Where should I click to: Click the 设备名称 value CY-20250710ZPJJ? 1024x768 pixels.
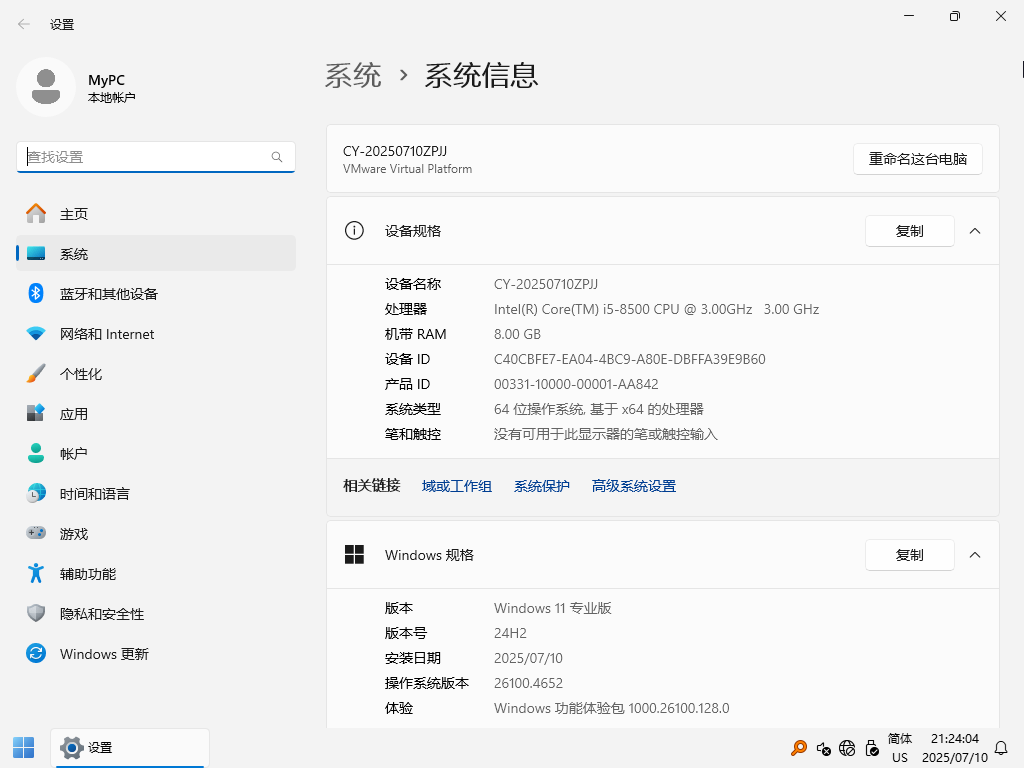546,284
